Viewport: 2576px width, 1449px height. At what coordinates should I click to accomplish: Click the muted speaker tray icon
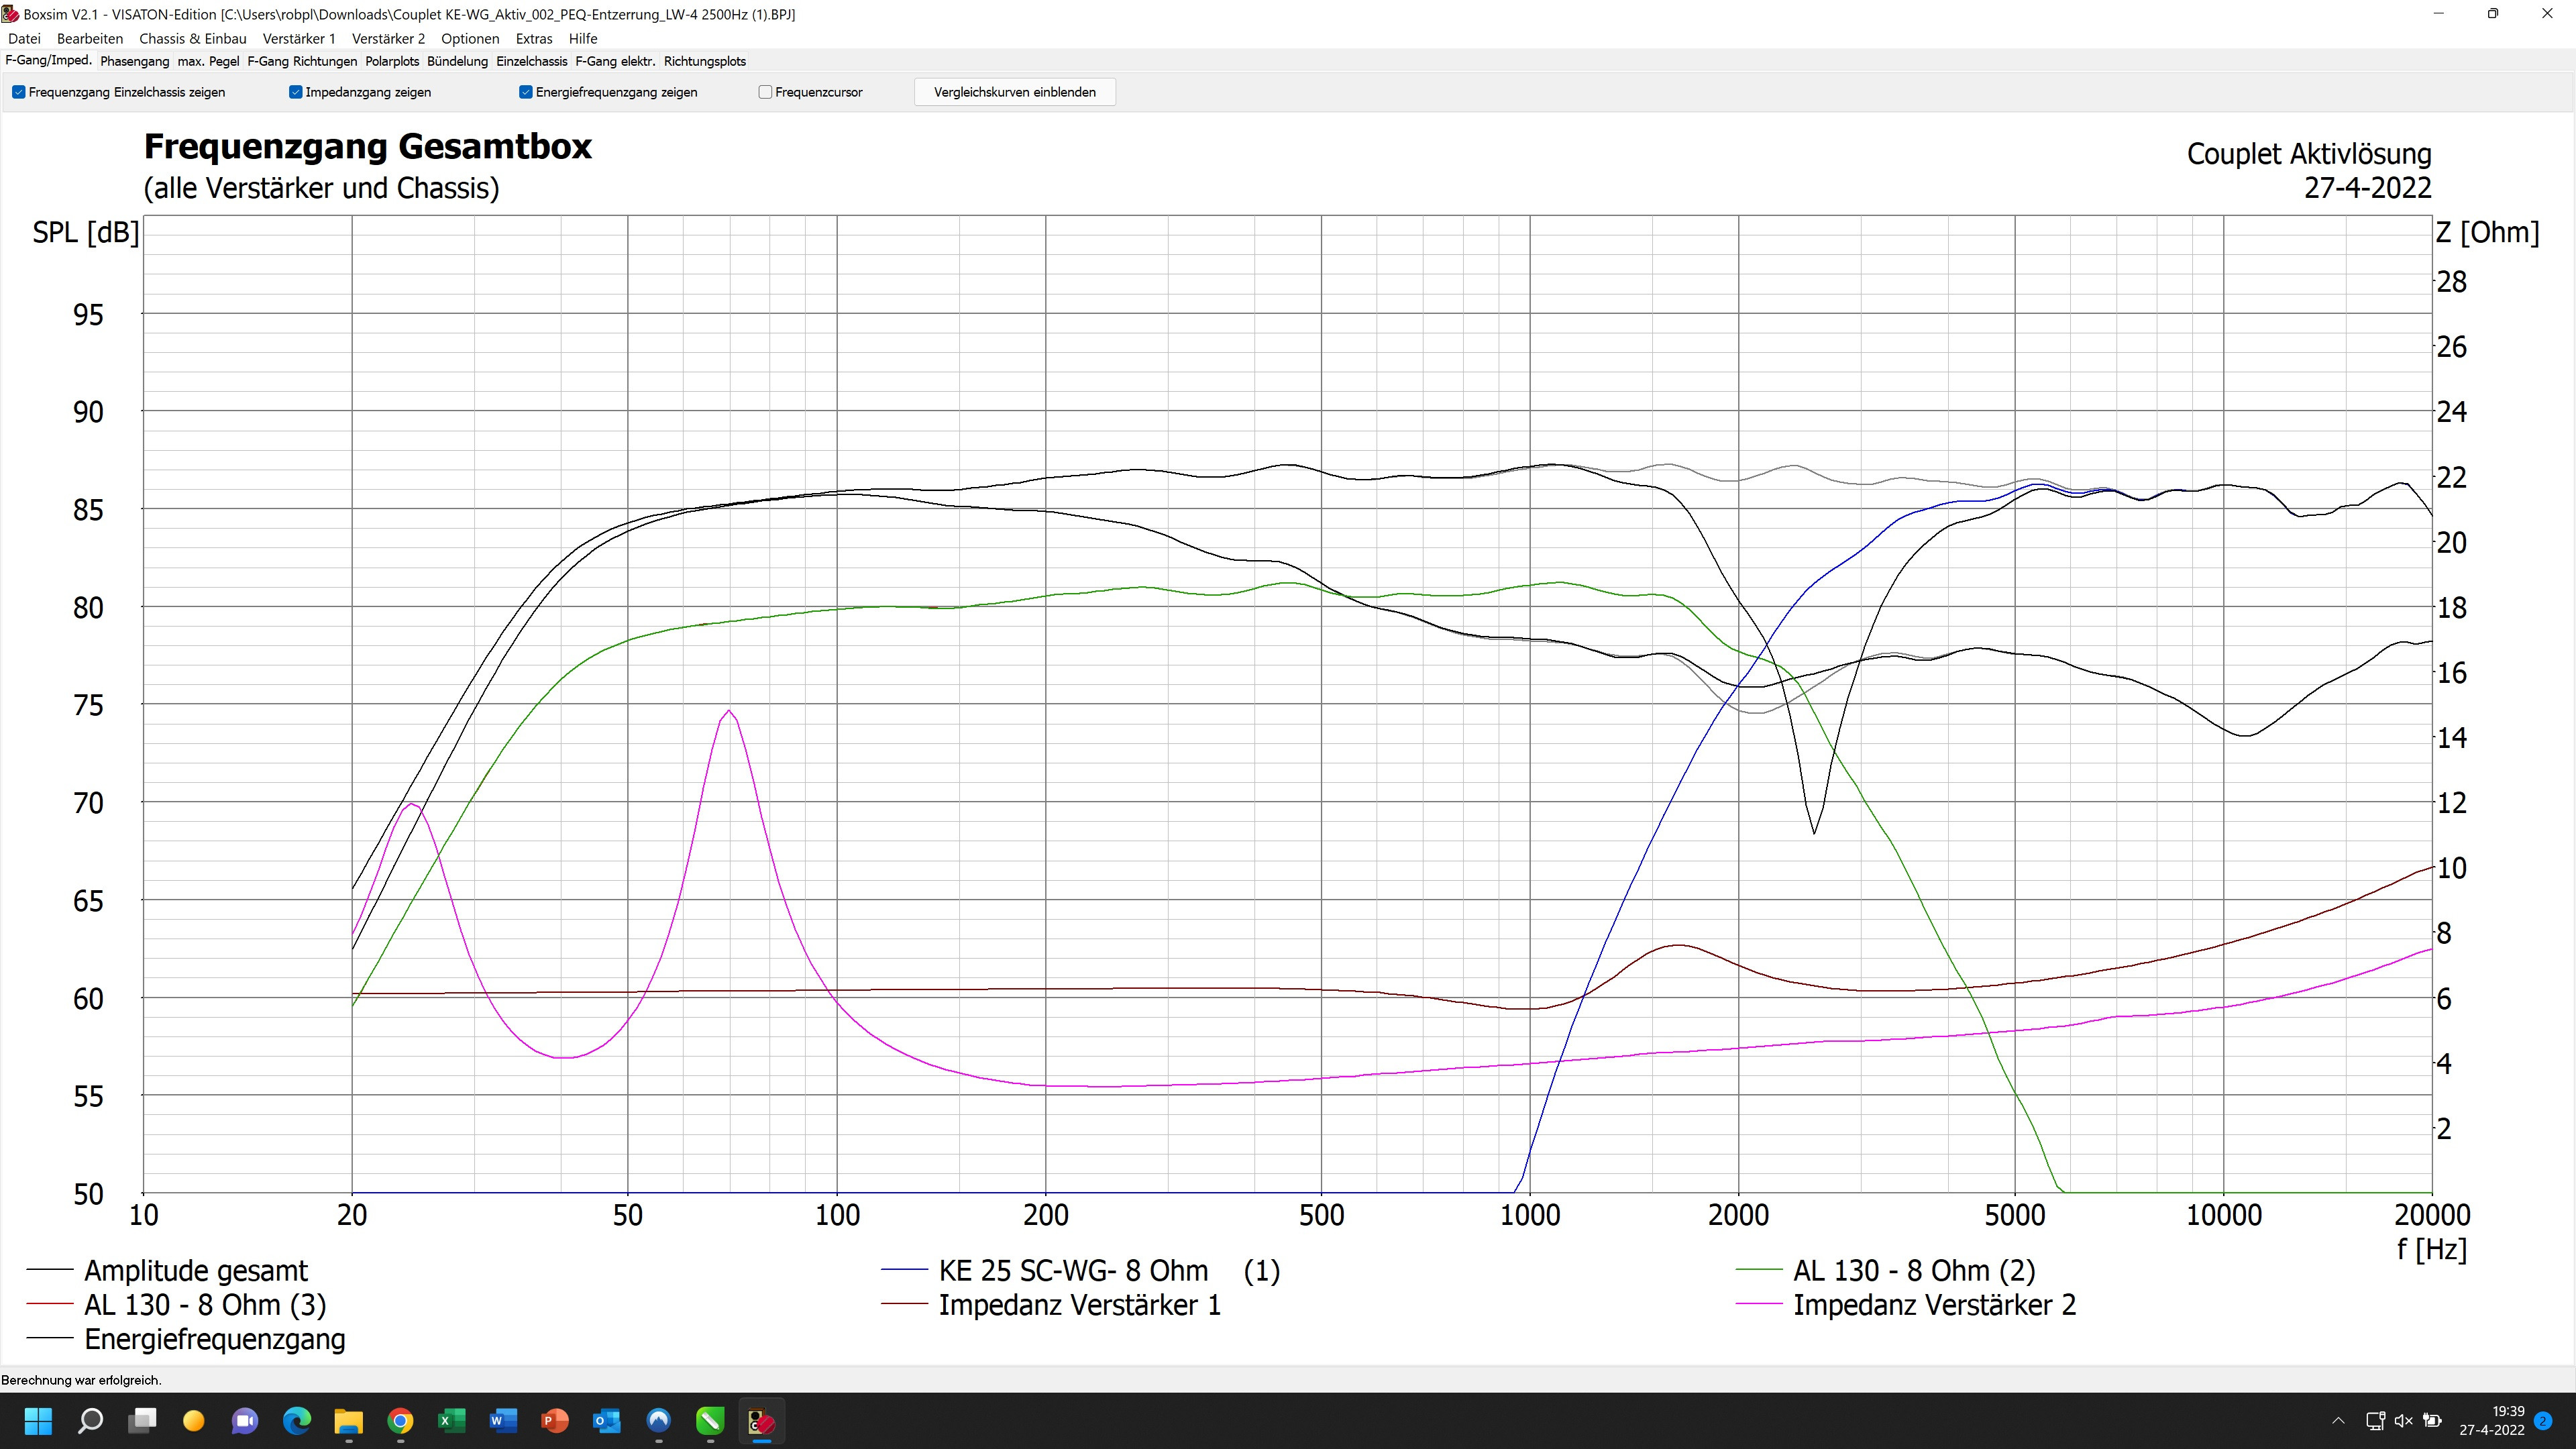pyautogui.click(x=2404, y=1421)
